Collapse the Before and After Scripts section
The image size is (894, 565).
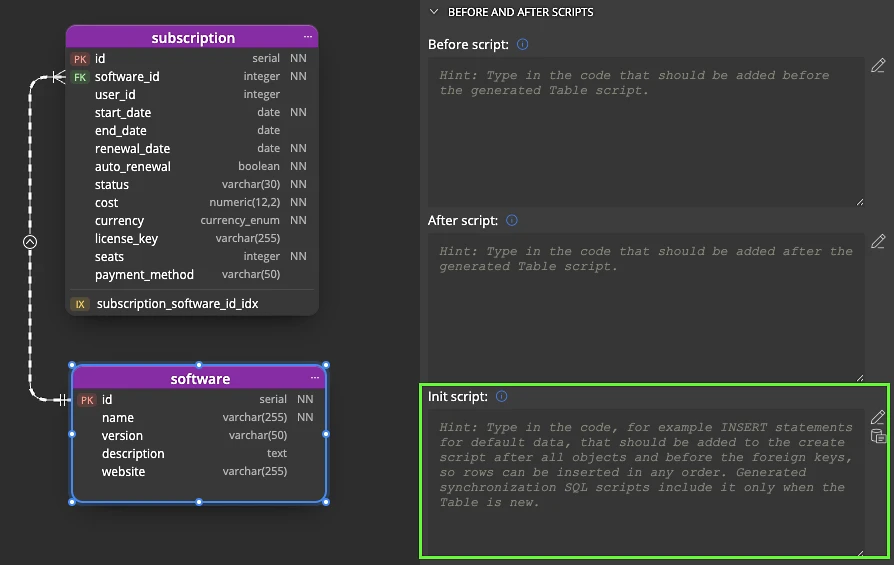(x=434, y=12)
